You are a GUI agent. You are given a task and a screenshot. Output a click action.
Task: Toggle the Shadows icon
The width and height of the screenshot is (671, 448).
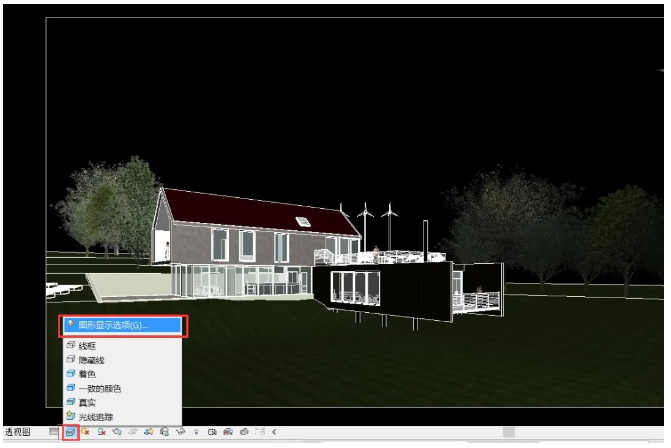101,432
